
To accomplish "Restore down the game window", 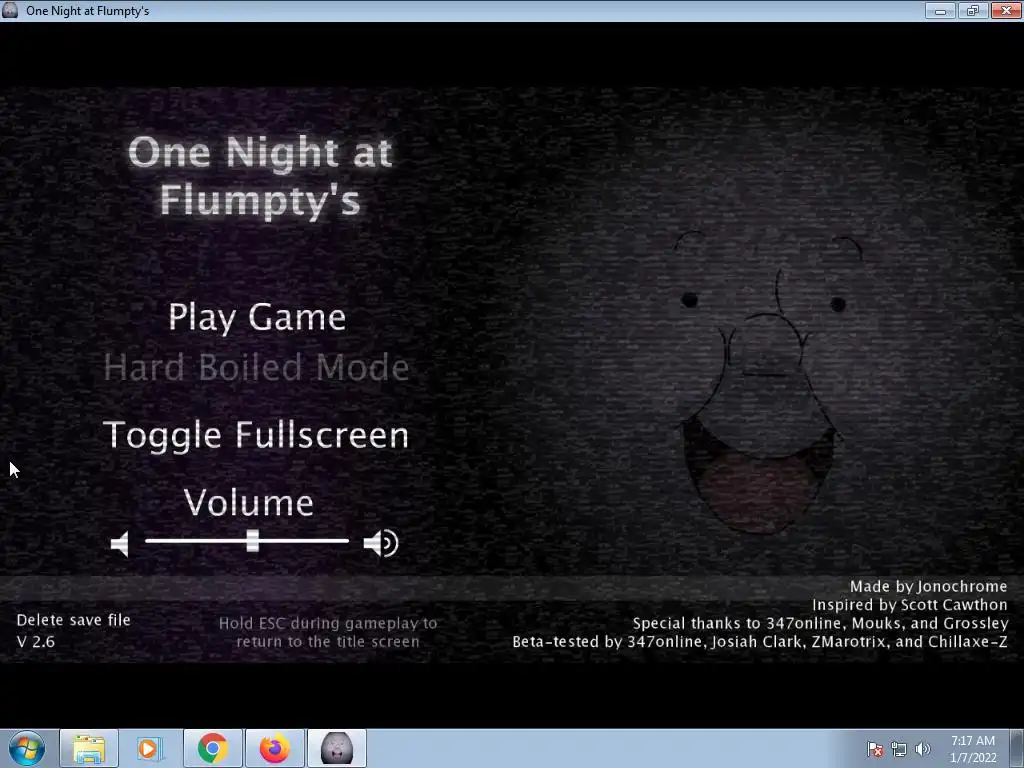I will tap(973, 10).
